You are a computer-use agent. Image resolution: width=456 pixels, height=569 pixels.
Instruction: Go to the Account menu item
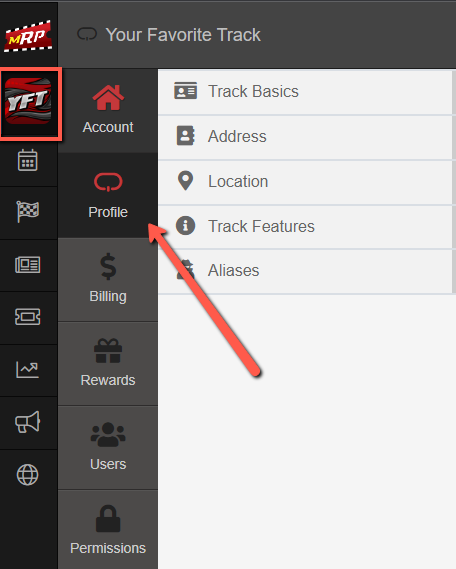point(108,110)
